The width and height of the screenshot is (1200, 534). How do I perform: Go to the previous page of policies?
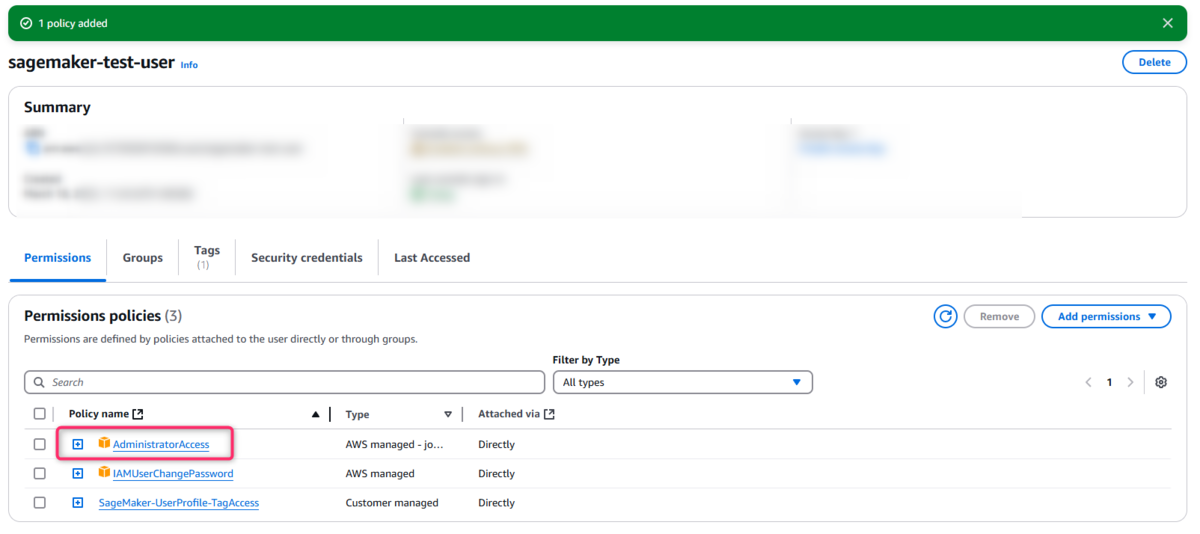(1088, 382)
